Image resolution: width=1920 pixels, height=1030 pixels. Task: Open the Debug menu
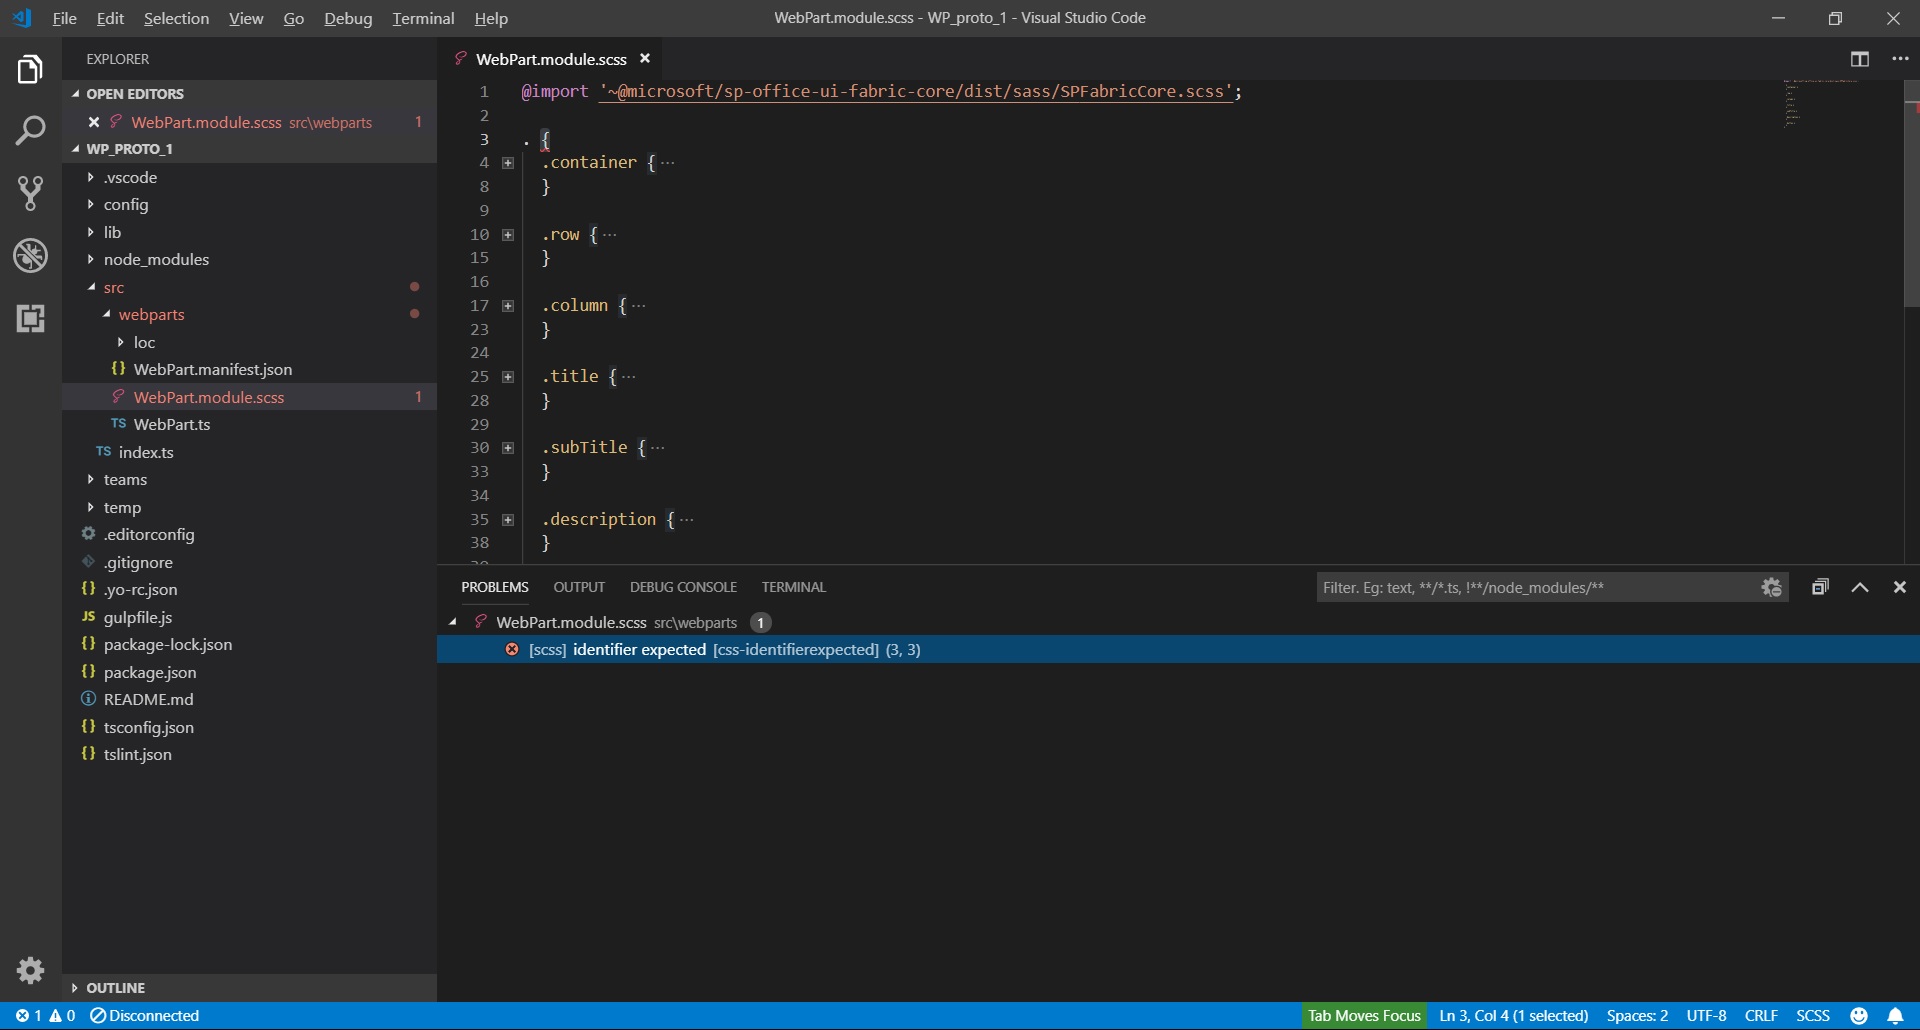point(347,18)
